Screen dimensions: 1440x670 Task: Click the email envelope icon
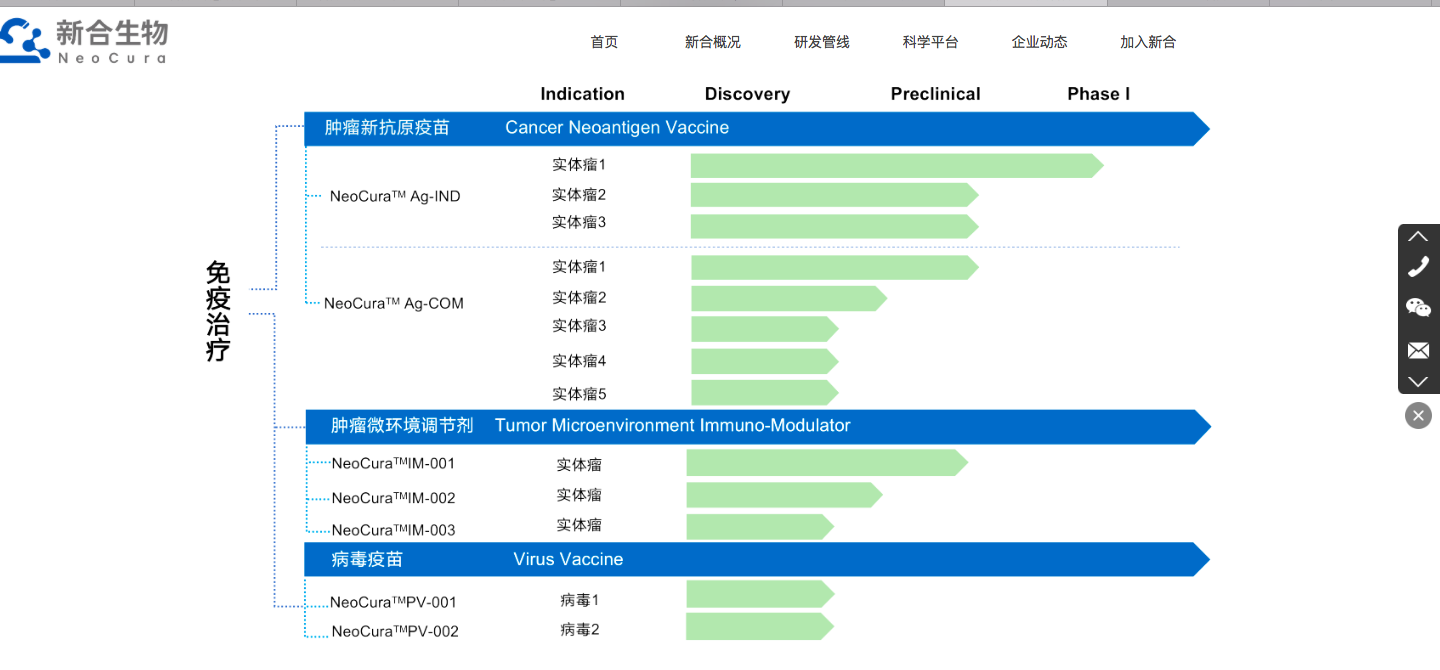pos(1418,350)
